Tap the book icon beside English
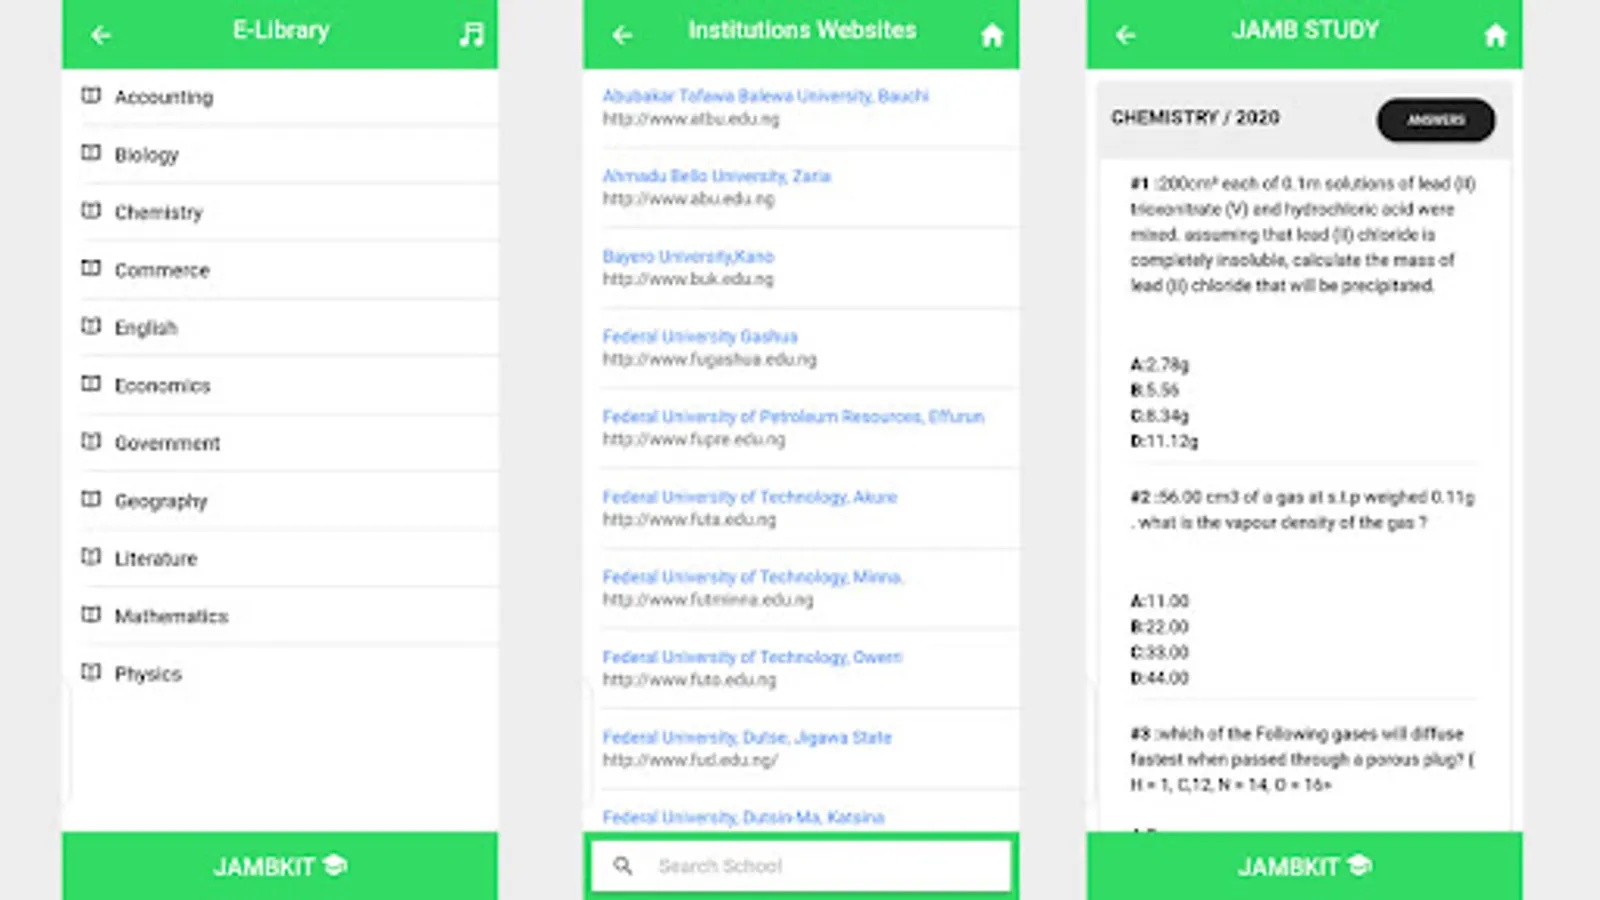1600x900 pixels. point(91,326)
